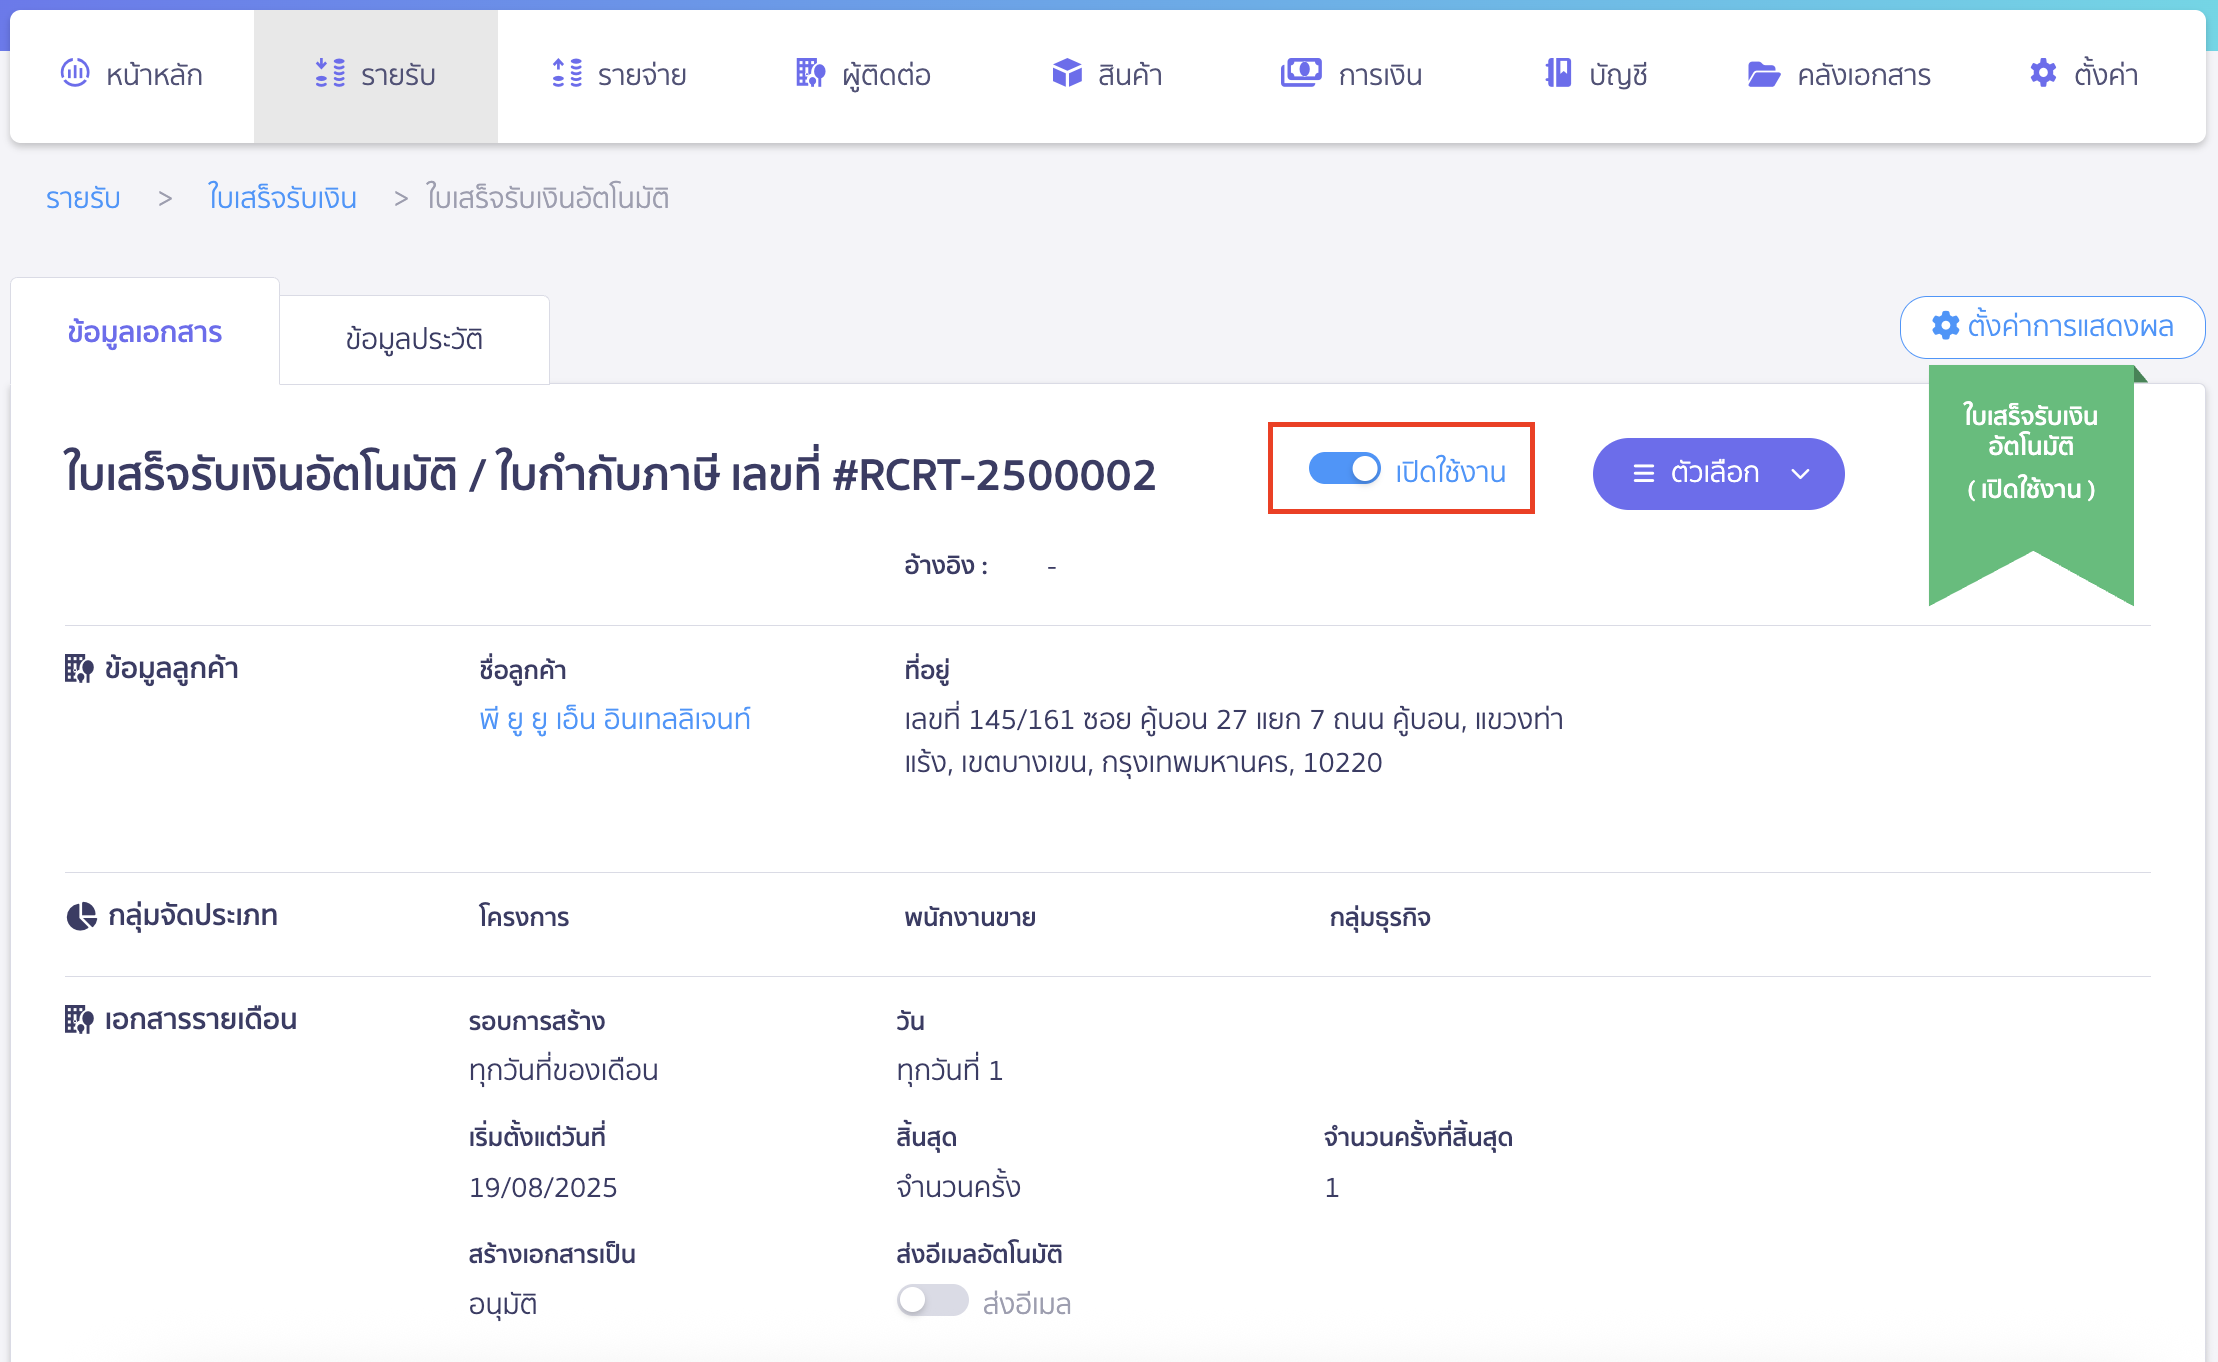Viewport: 2218px width, 1362px height.
Task: Open the รายรับ menu
Action: click(376, 76)
